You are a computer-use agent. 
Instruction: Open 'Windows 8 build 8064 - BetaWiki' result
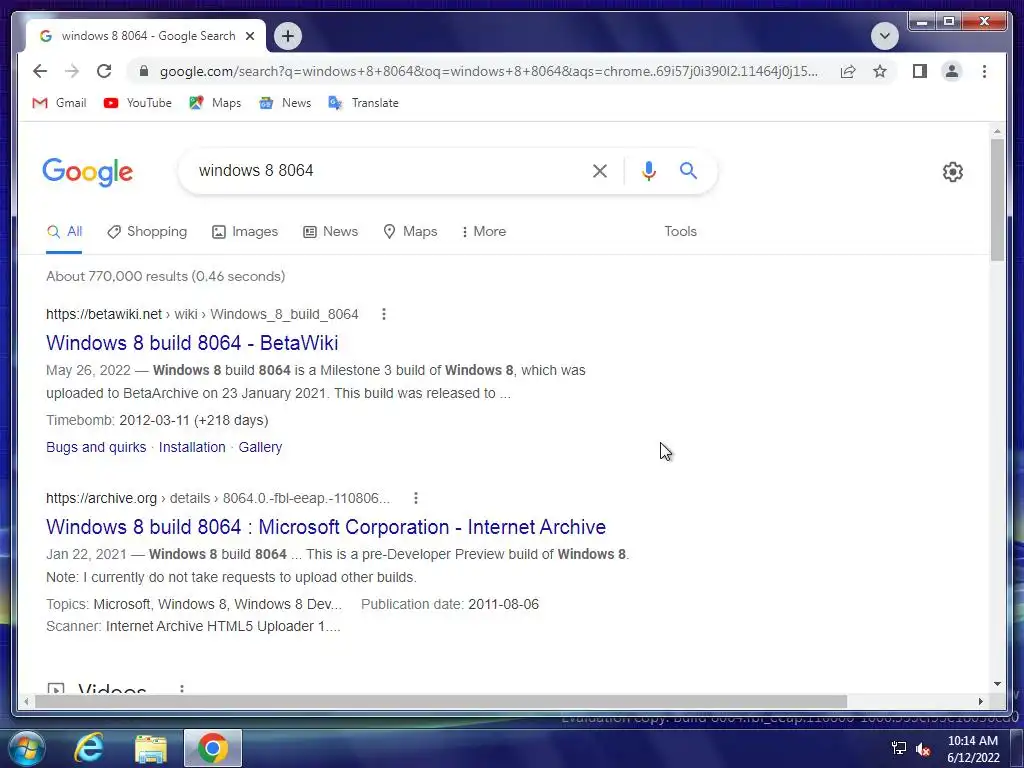pyautogui.click(x=192, y=343)
